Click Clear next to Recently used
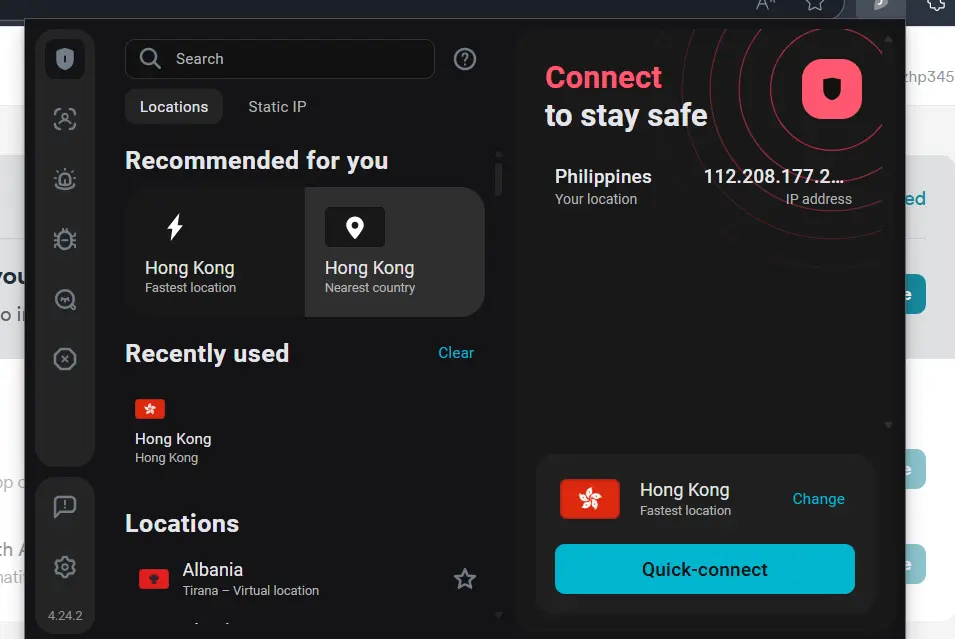This screenshot has width=955, height=639. (x=456, y=353)
